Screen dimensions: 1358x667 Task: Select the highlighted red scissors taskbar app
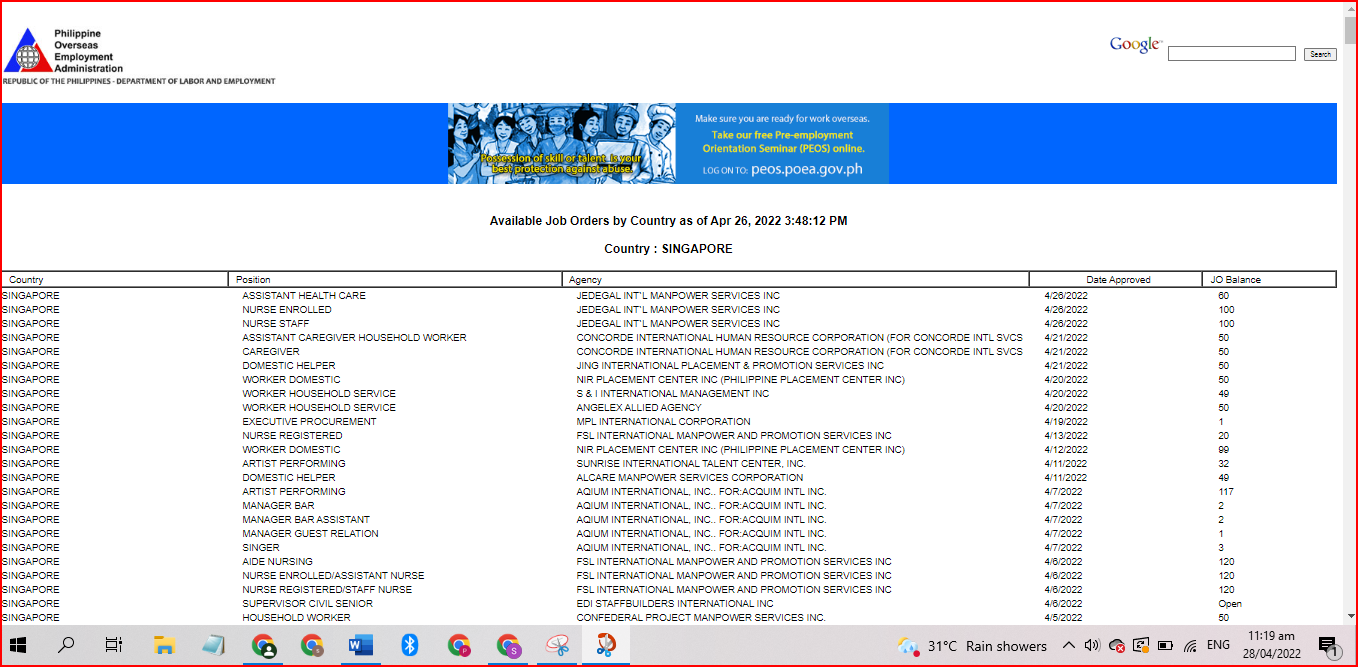pyautogui.click(x=606, y=645)
